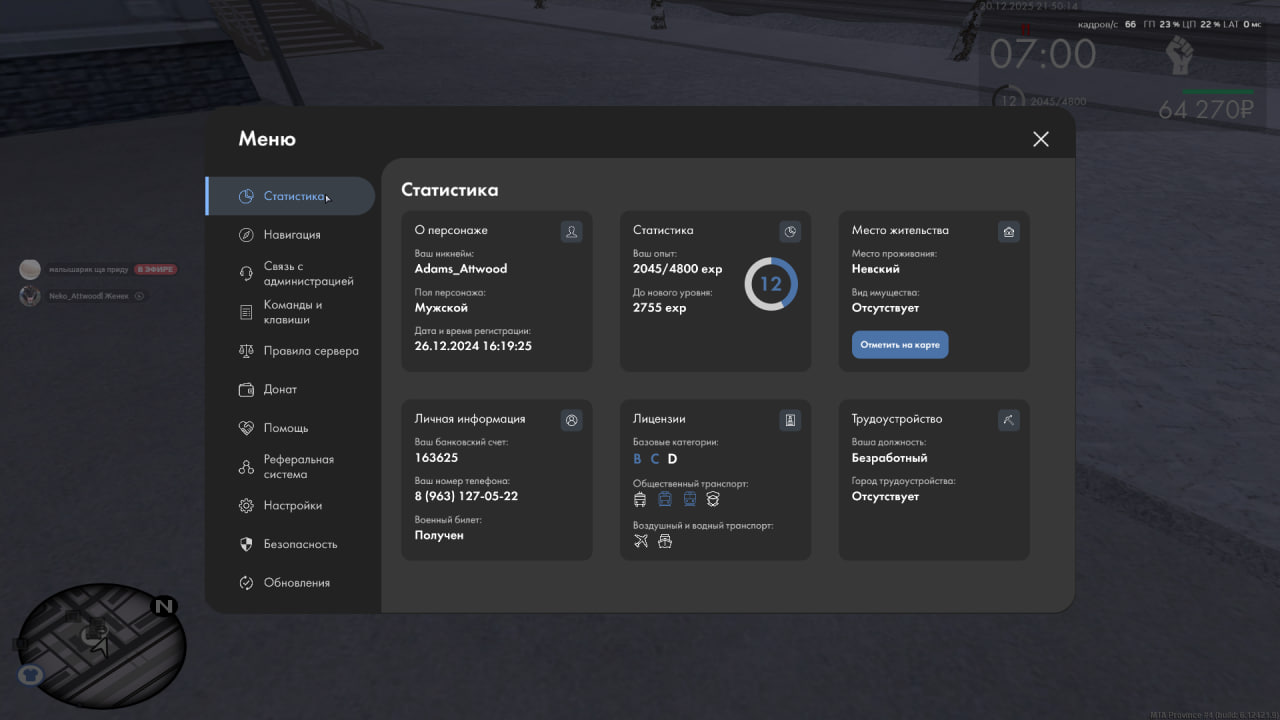Click the military ticket status Получен
This screenshot has width=1280, height=720.
439,535
